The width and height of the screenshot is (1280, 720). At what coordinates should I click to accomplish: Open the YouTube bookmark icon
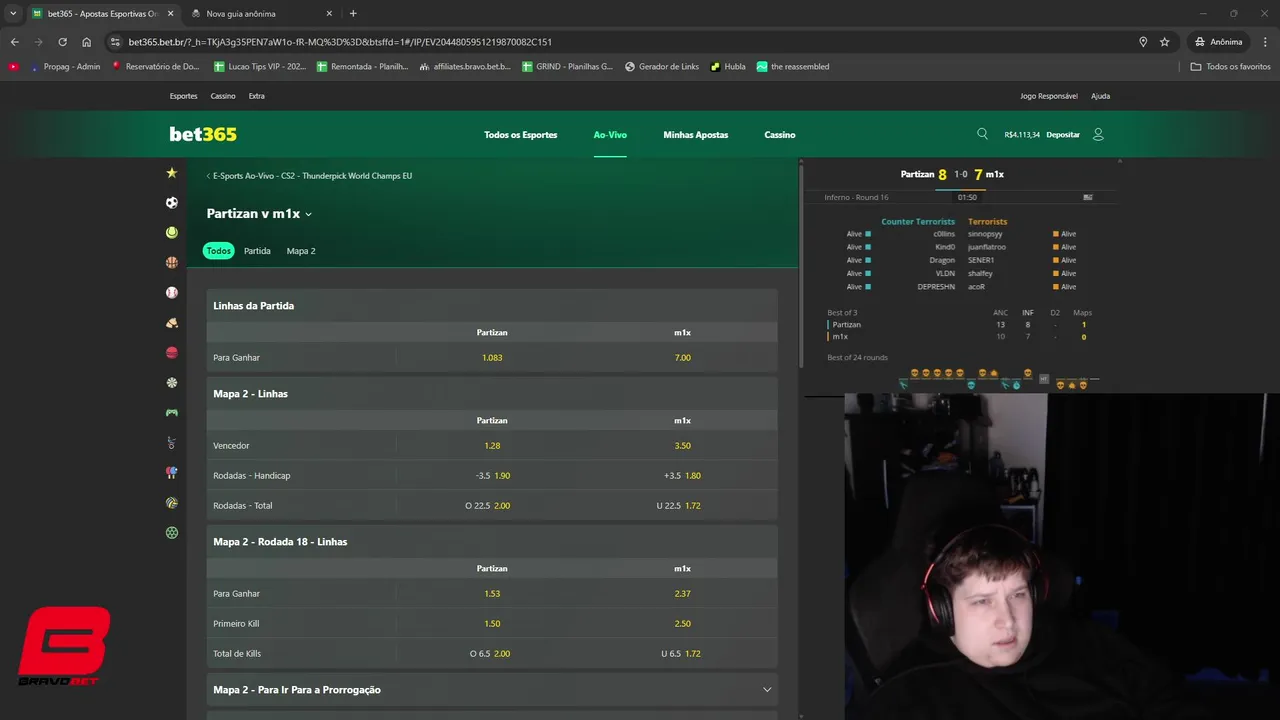13,67
